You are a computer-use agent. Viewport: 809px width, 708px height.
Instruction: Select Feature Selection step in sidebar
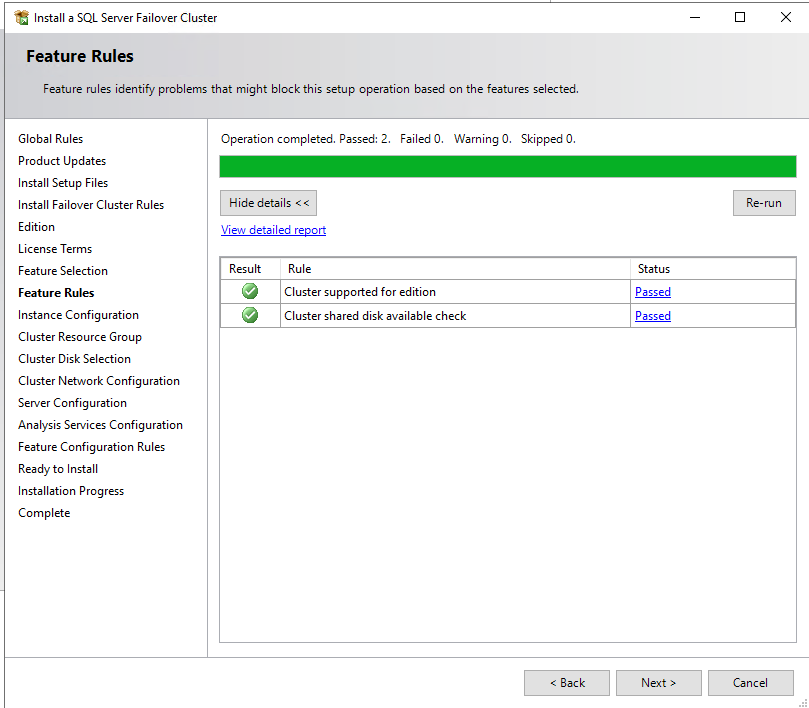pyautogui.click(x=63, y=271)
